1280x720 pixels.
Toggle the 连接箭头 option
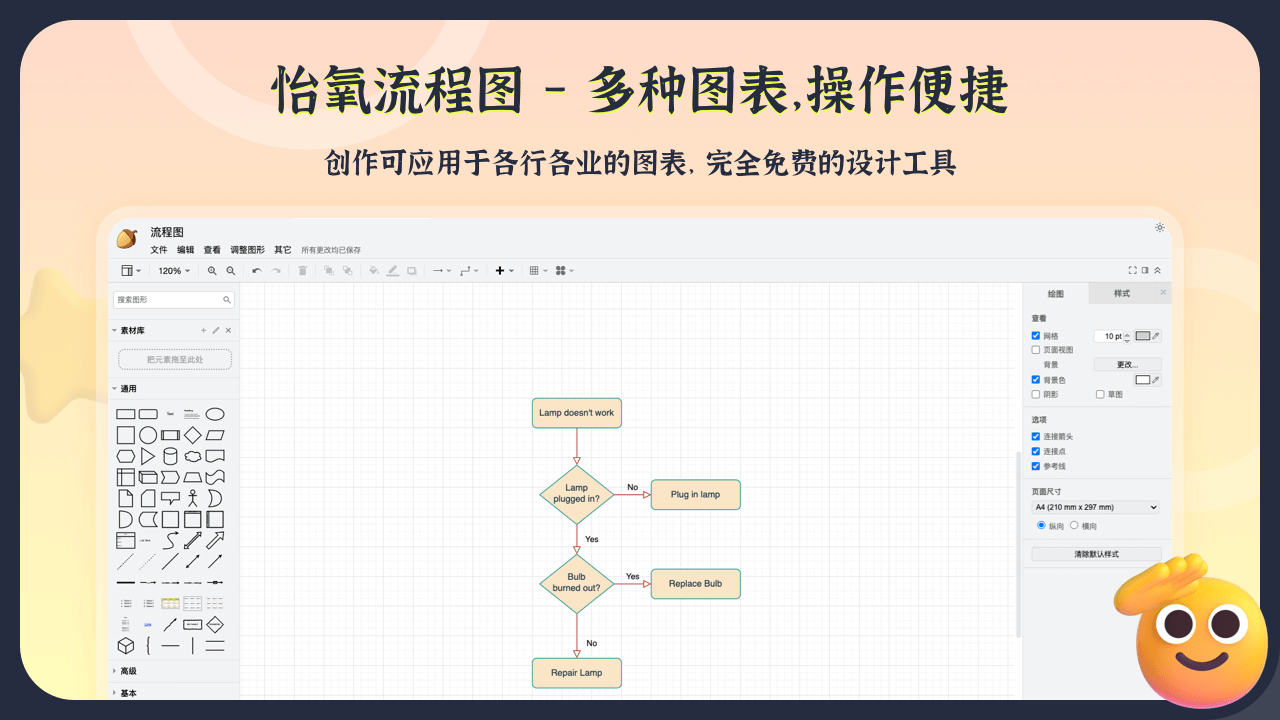coord(1036,436)
